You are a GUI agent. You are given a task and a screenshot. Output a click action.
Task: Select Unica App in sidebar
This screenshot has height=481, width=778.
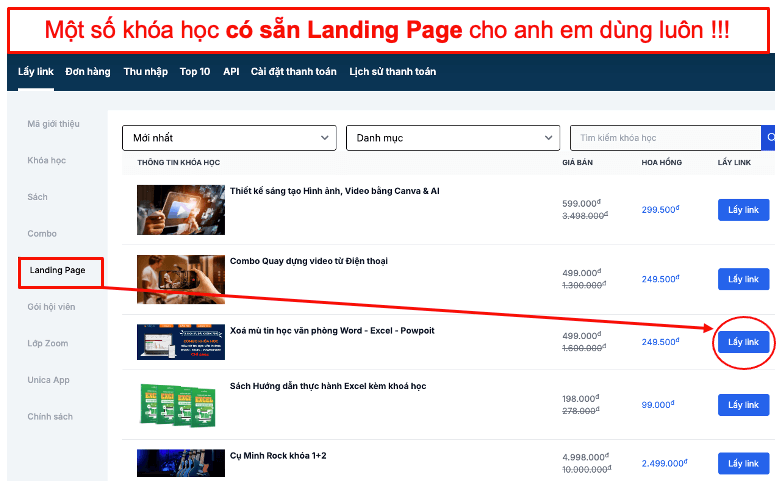click(49, 380)
